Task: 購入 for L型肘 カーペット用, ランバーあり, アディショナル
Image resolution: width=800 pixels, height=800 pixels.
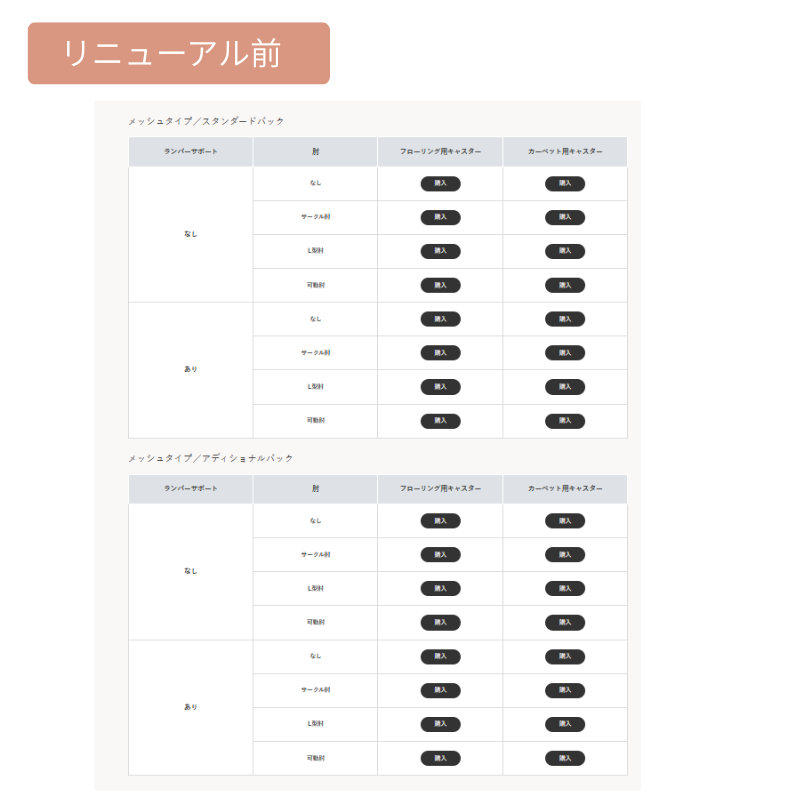Action: [x=565, y=723]
